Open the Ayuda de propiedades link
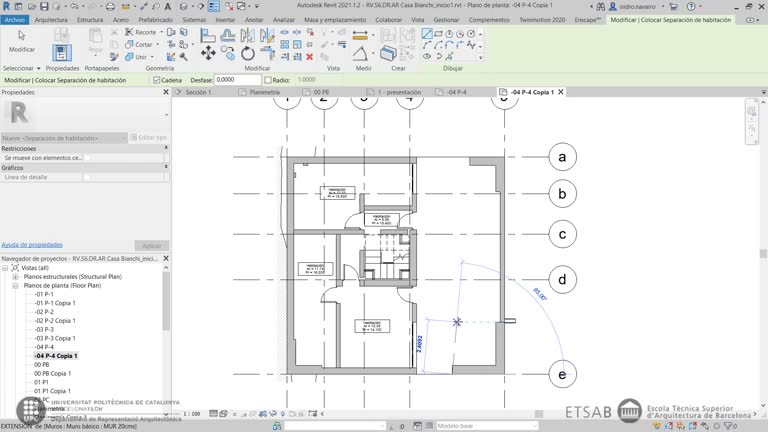Viewport: 768px width, 432px height. (x=32, y=244)
